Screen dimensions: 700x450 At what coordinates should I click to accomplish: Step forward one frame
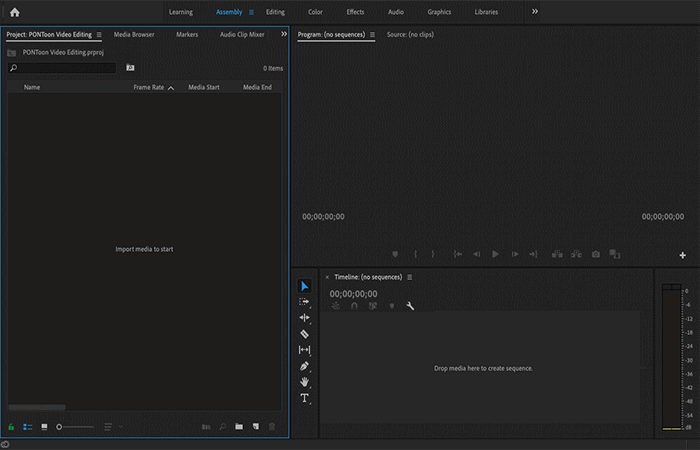click(x=515, y=254)
